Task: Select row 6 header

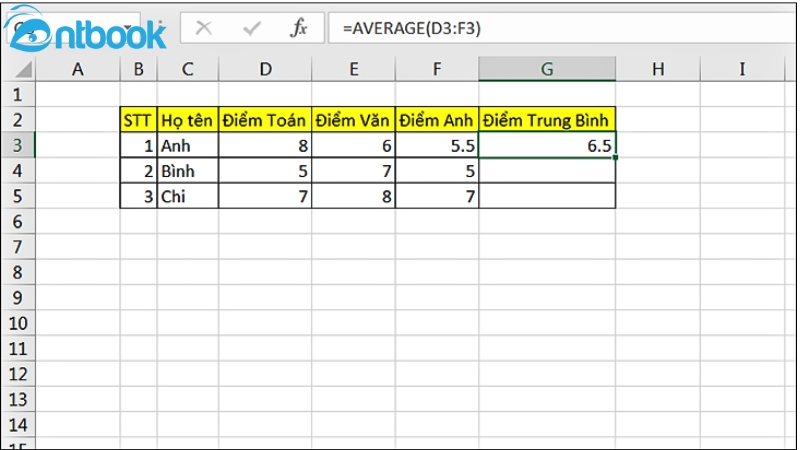Action: (18, 221)
